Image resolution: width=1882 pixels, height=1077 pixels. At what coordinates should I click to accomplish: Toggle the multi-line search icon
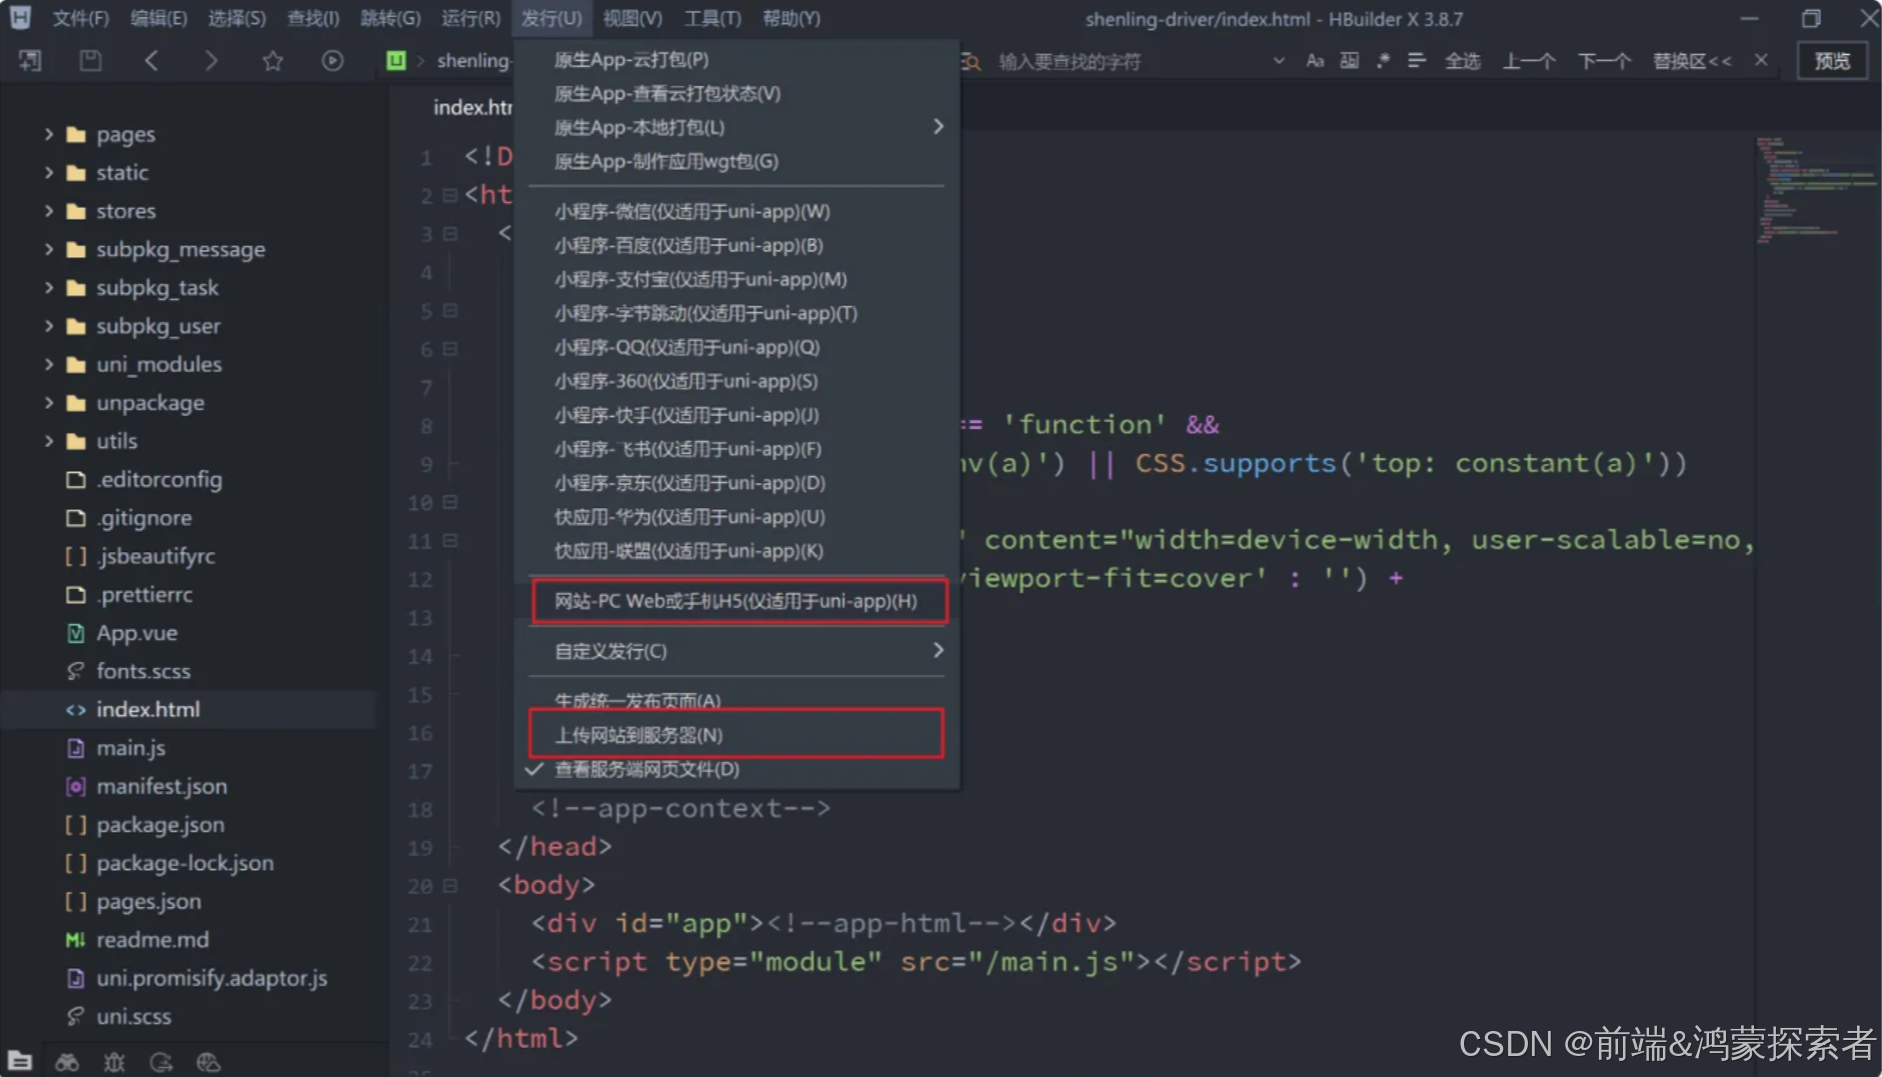1416,61
